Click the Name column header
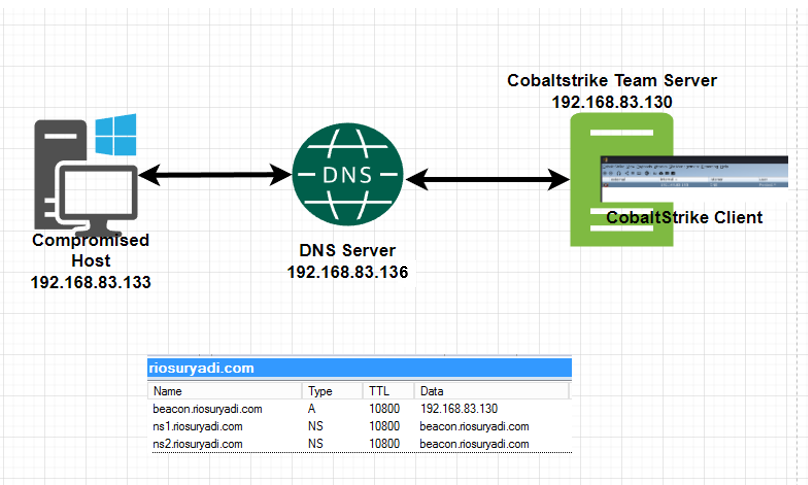 coord(168,392)
